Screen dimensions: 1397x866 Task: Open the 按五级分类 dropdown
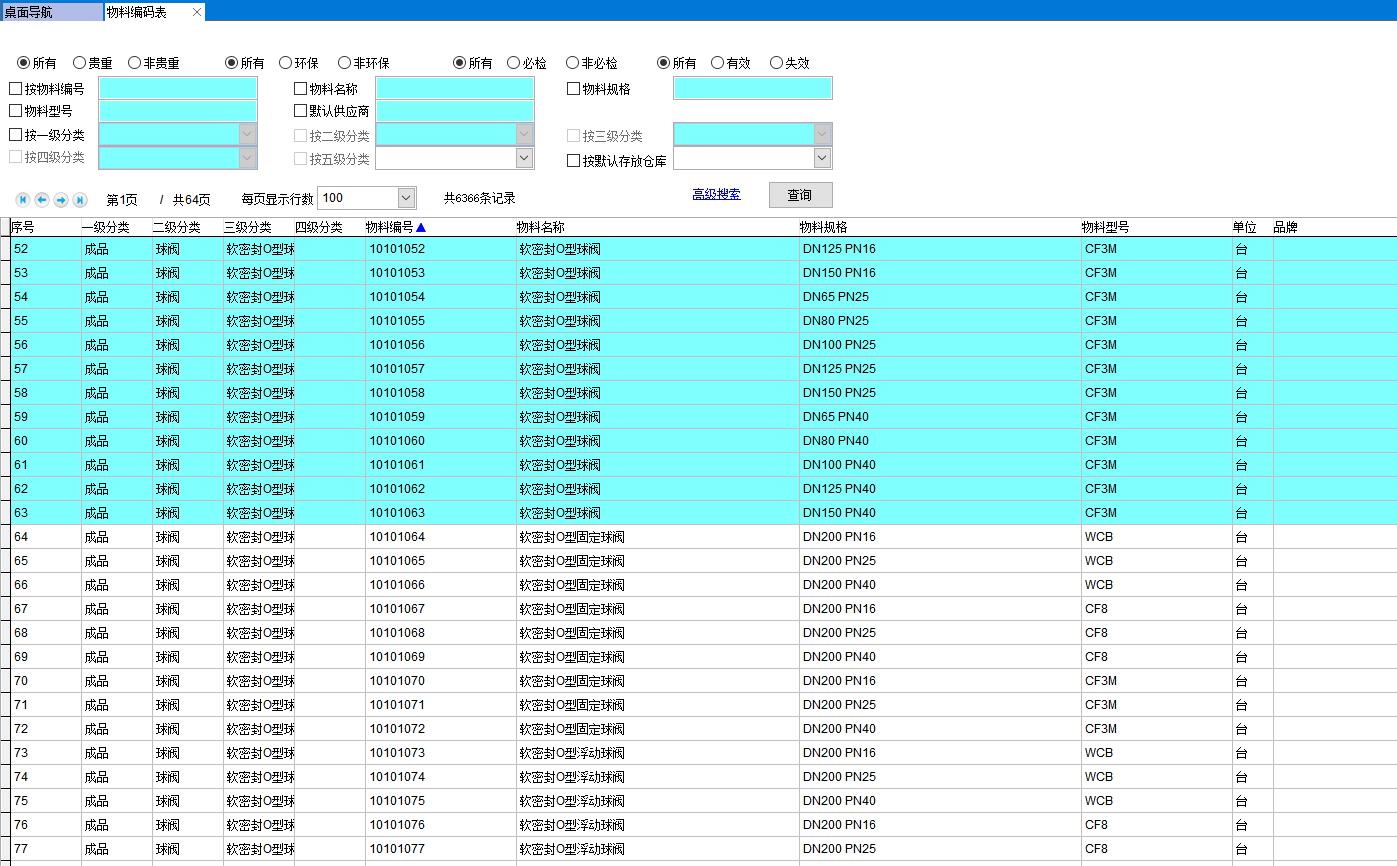pyautogui.click(x=524, y=158)
